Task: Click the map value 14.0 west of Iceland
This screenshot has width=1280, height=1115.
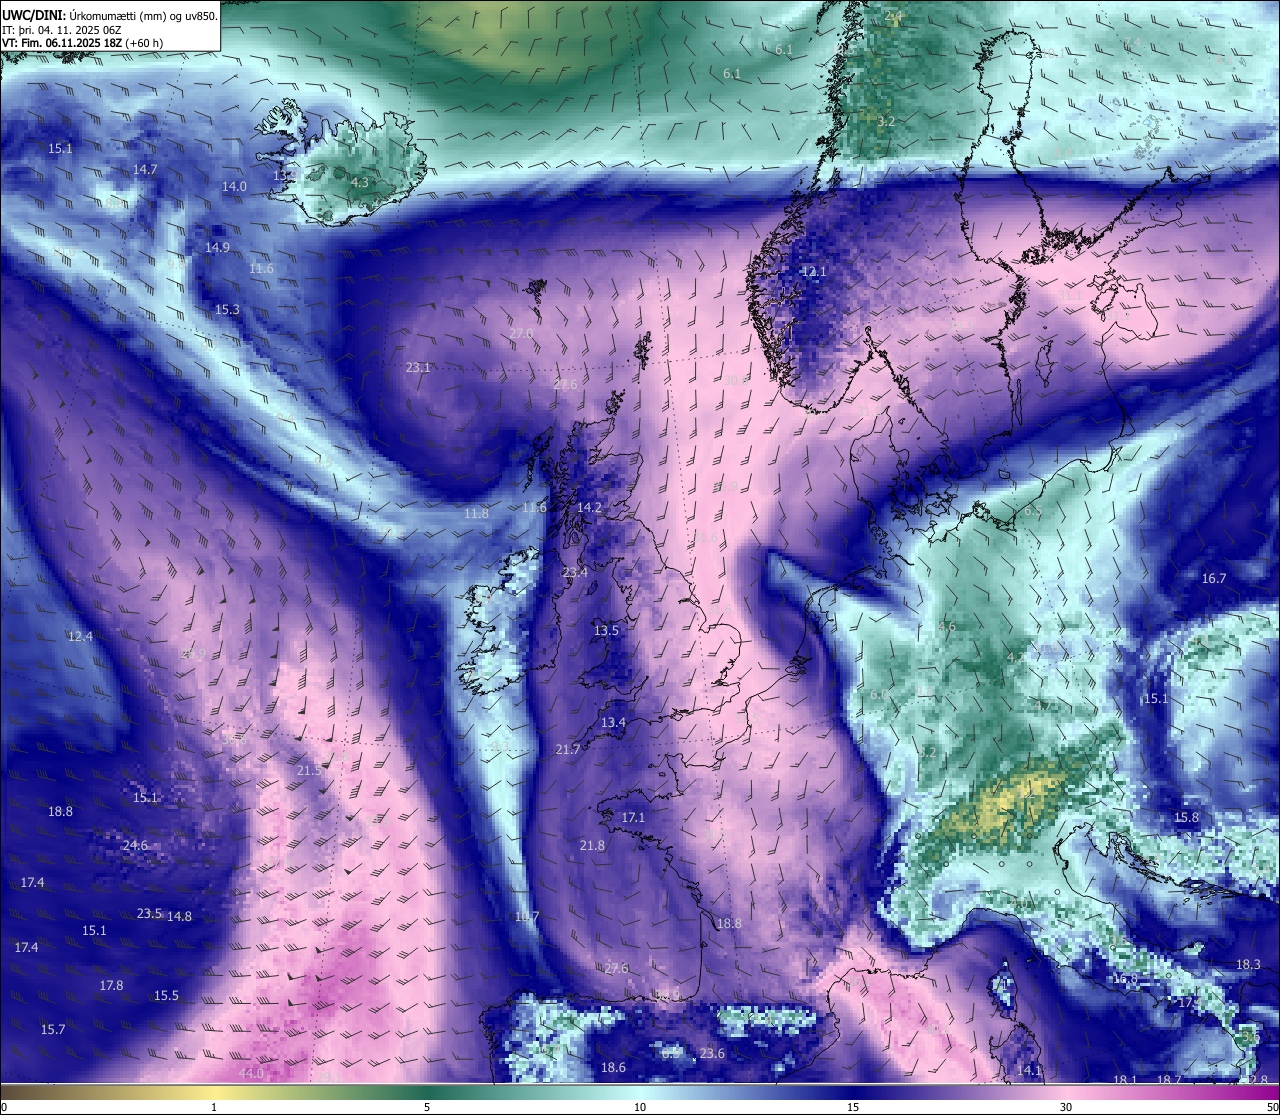Action: click(234, 186)
